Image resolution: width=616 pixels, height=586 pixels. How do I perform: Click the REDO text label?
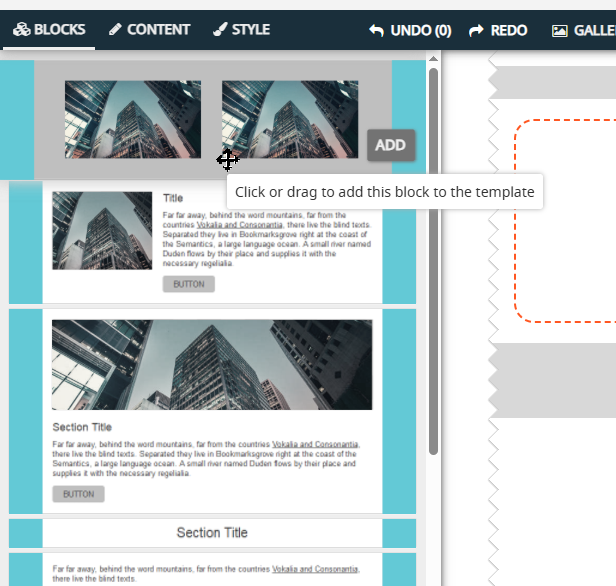509,30
